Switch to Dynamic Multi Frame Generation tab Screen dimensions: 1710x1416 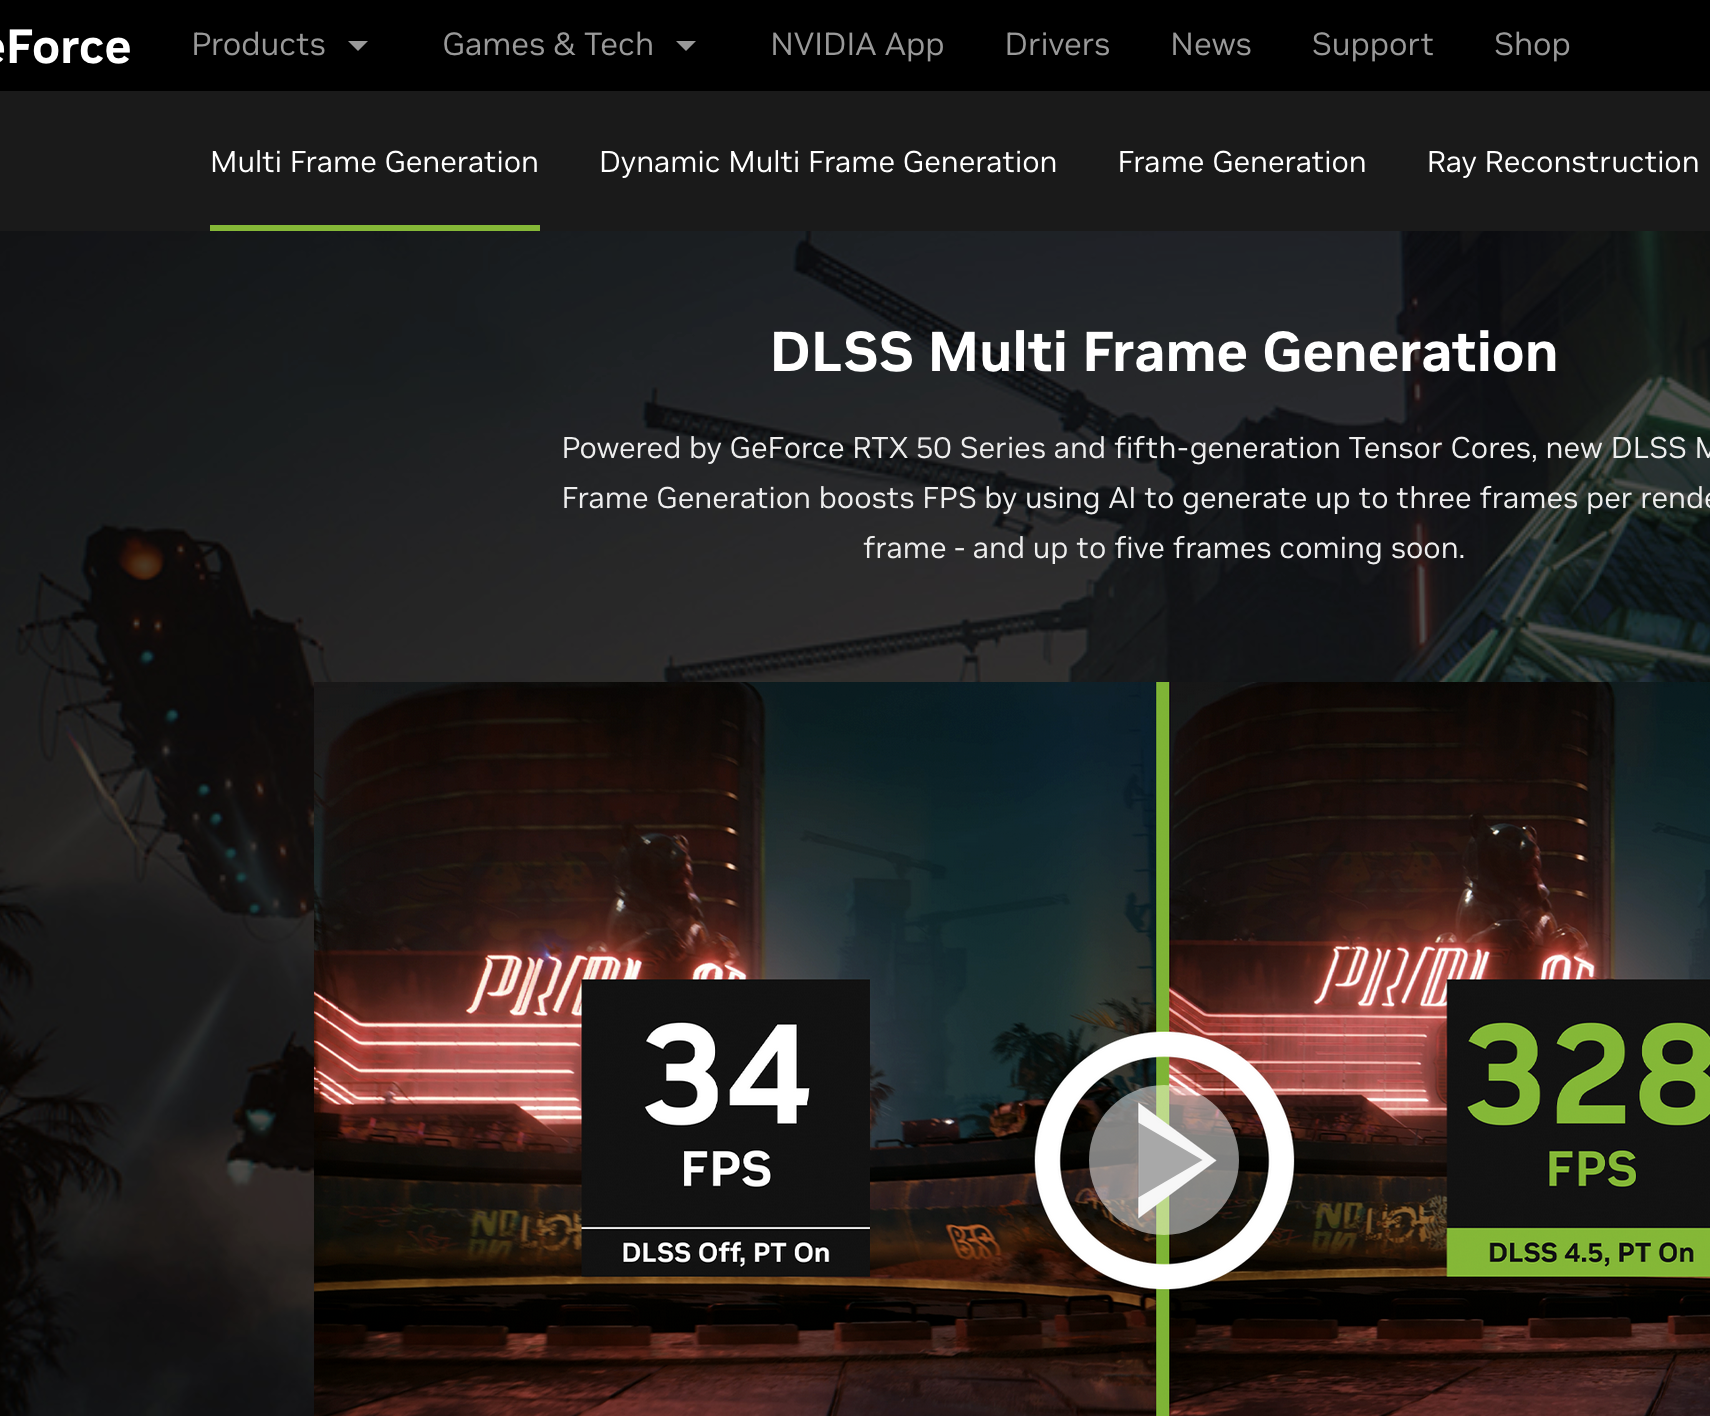[828, 162]
